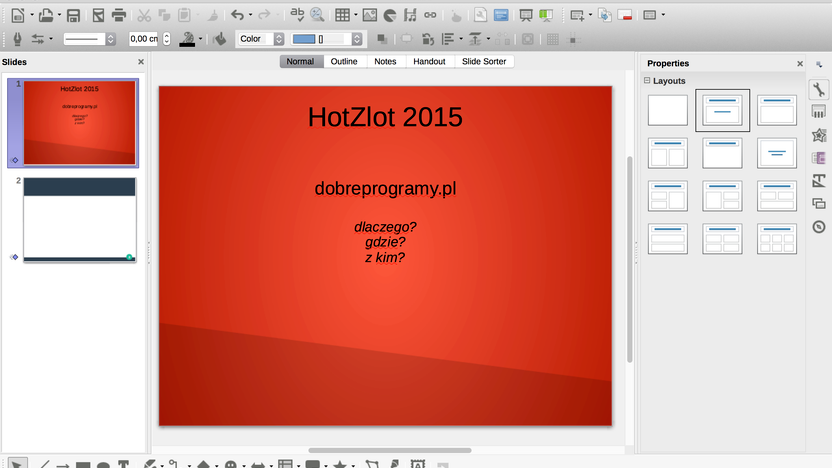Delete the current slide
Screen dimensions: 832x468
tap(625, 15)
